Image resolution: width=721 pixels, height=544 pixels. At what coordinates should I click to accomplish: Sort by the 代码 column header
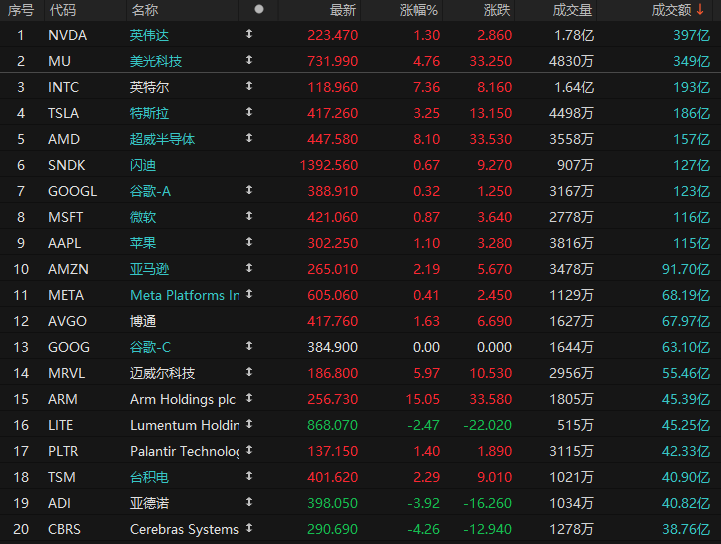tap(63, 10)
